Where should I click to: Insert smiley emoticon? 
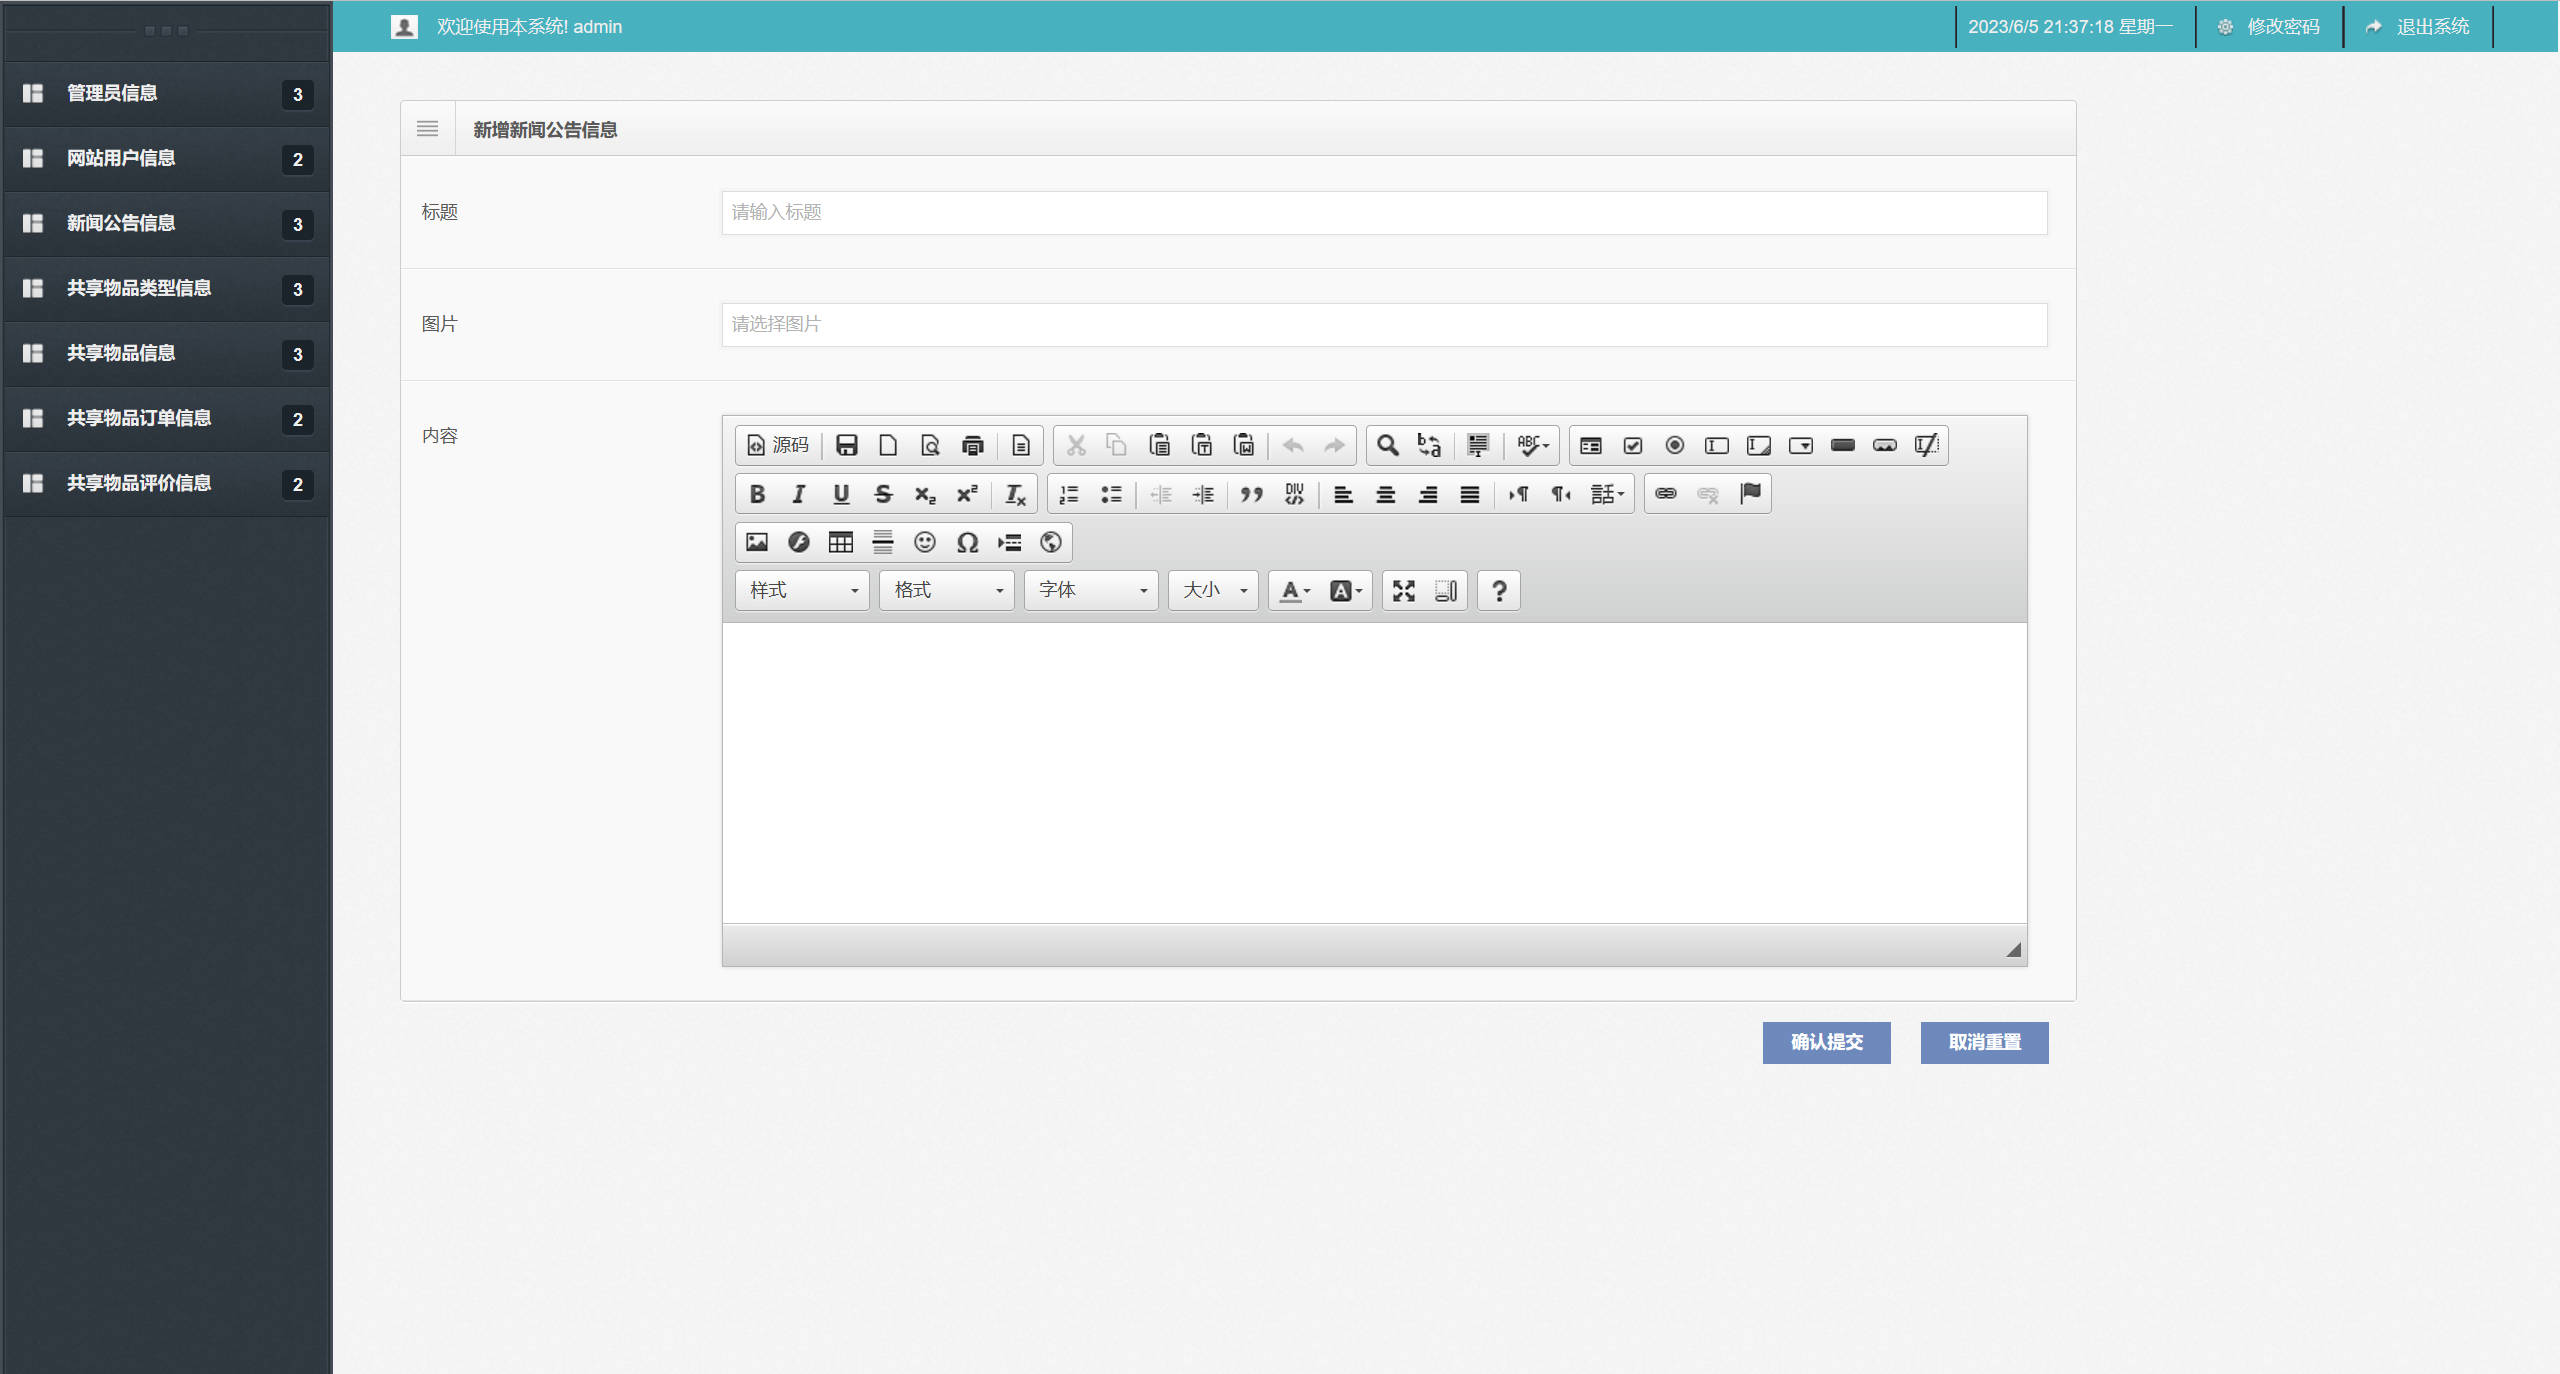tap(924, 542)
